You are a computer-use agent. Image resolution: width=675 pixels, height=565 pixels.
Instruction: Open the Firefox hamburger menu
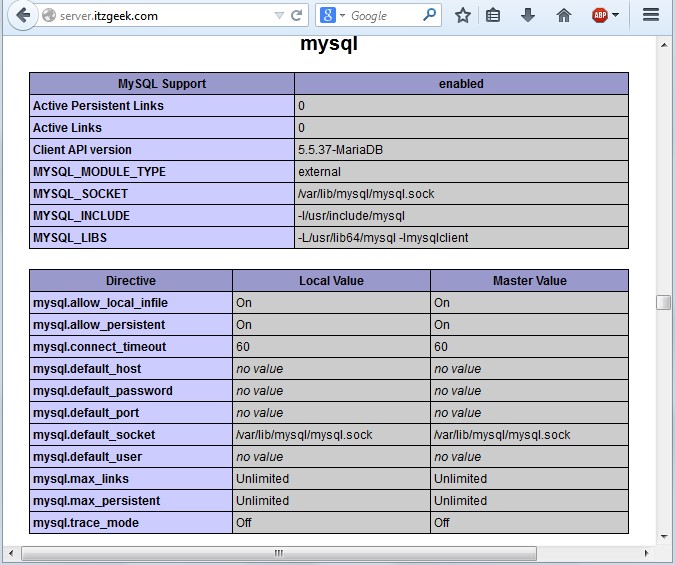[651, 15]
